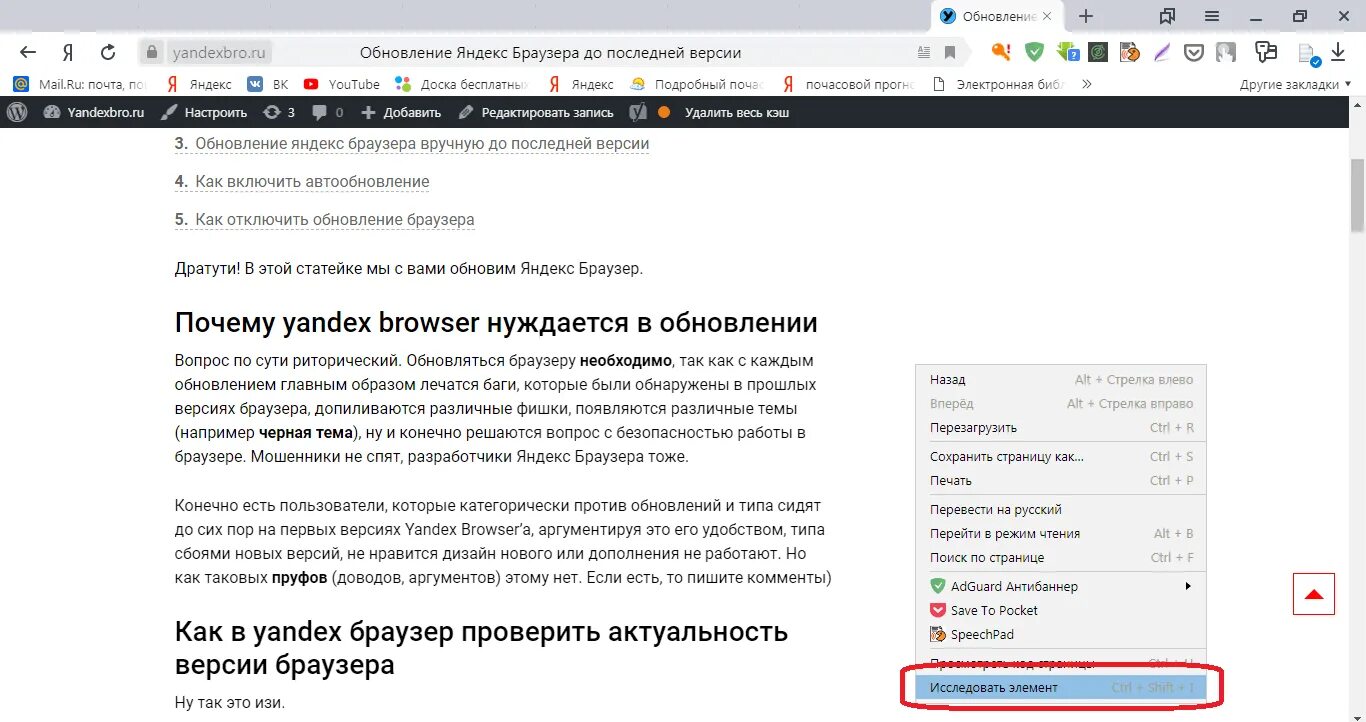Screen dimensions: 1366x722
Task: Click the grey avatar extension icon
Action: [1225, 52]
